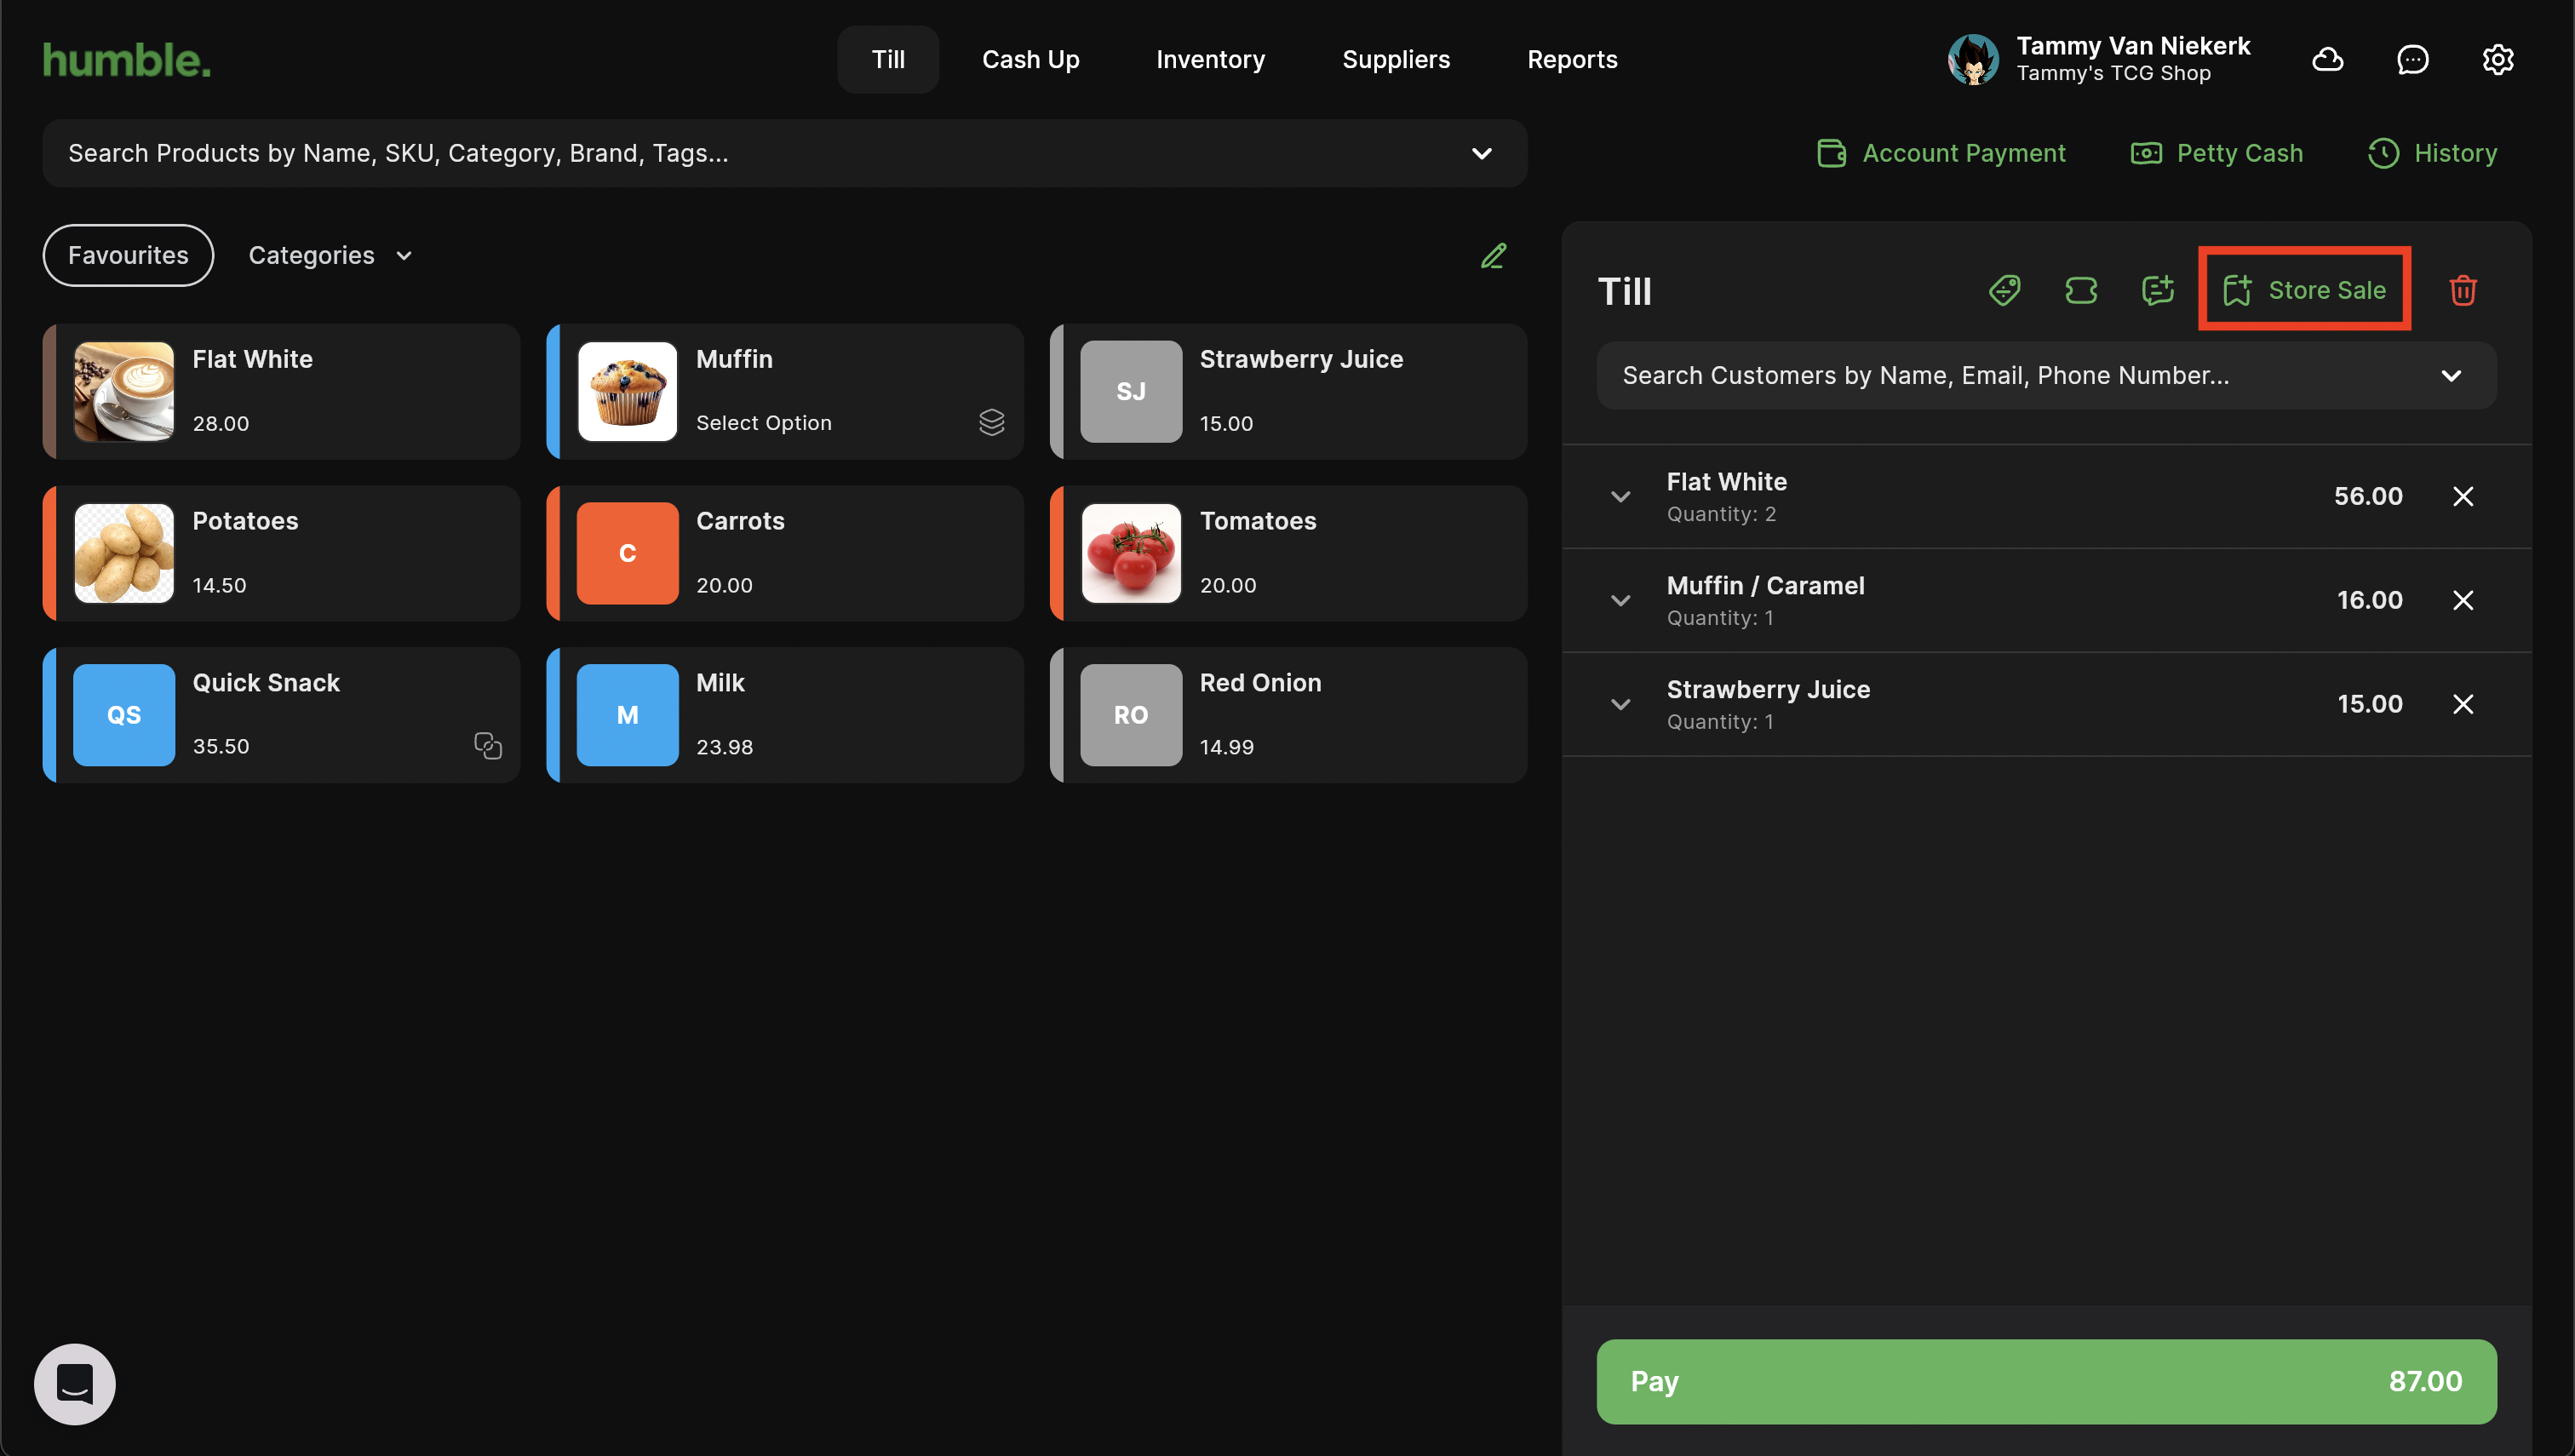Open the settings gear icon
Image resolution: width=2575 pixels, height=1456 pixels.
(x=2497, y=60)
